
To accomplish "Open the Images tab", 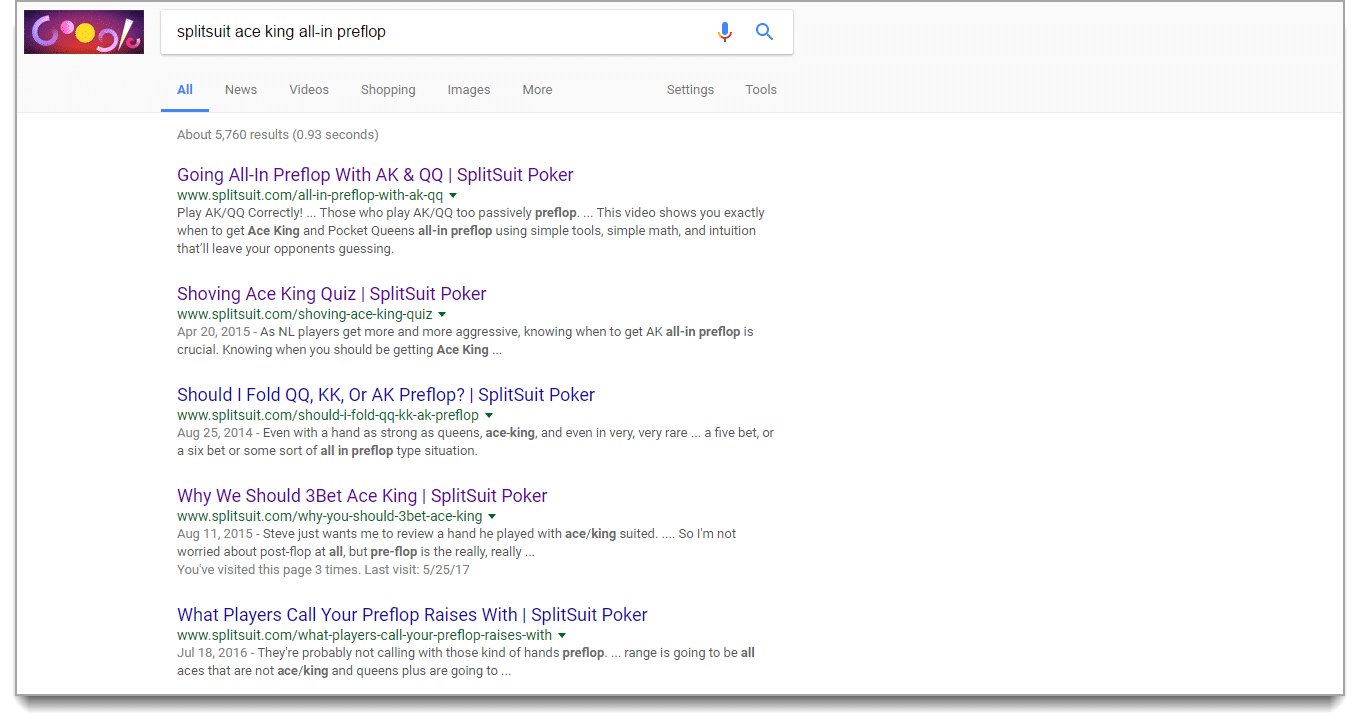I will point(469,90).
